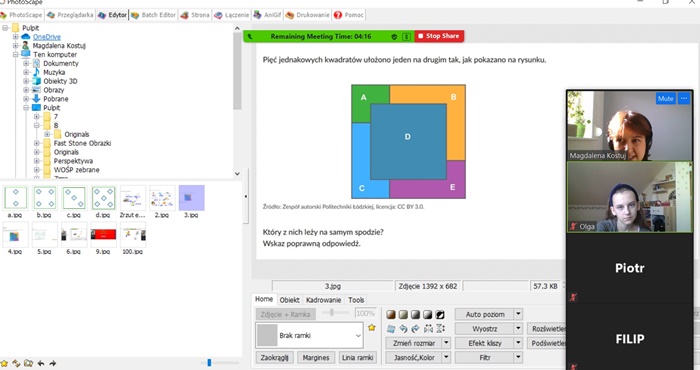Click the refresh folder icon below thumbnails
The image size is (700, 370).
coord(16,363)
